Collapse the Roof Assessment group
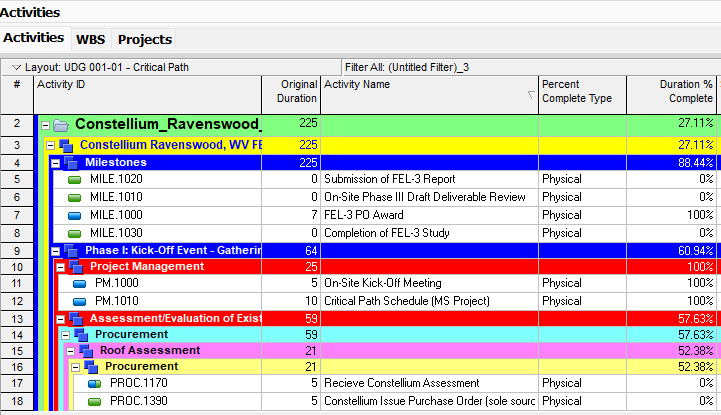The height and width of the screenshot is (415, 721). [70, 351]
